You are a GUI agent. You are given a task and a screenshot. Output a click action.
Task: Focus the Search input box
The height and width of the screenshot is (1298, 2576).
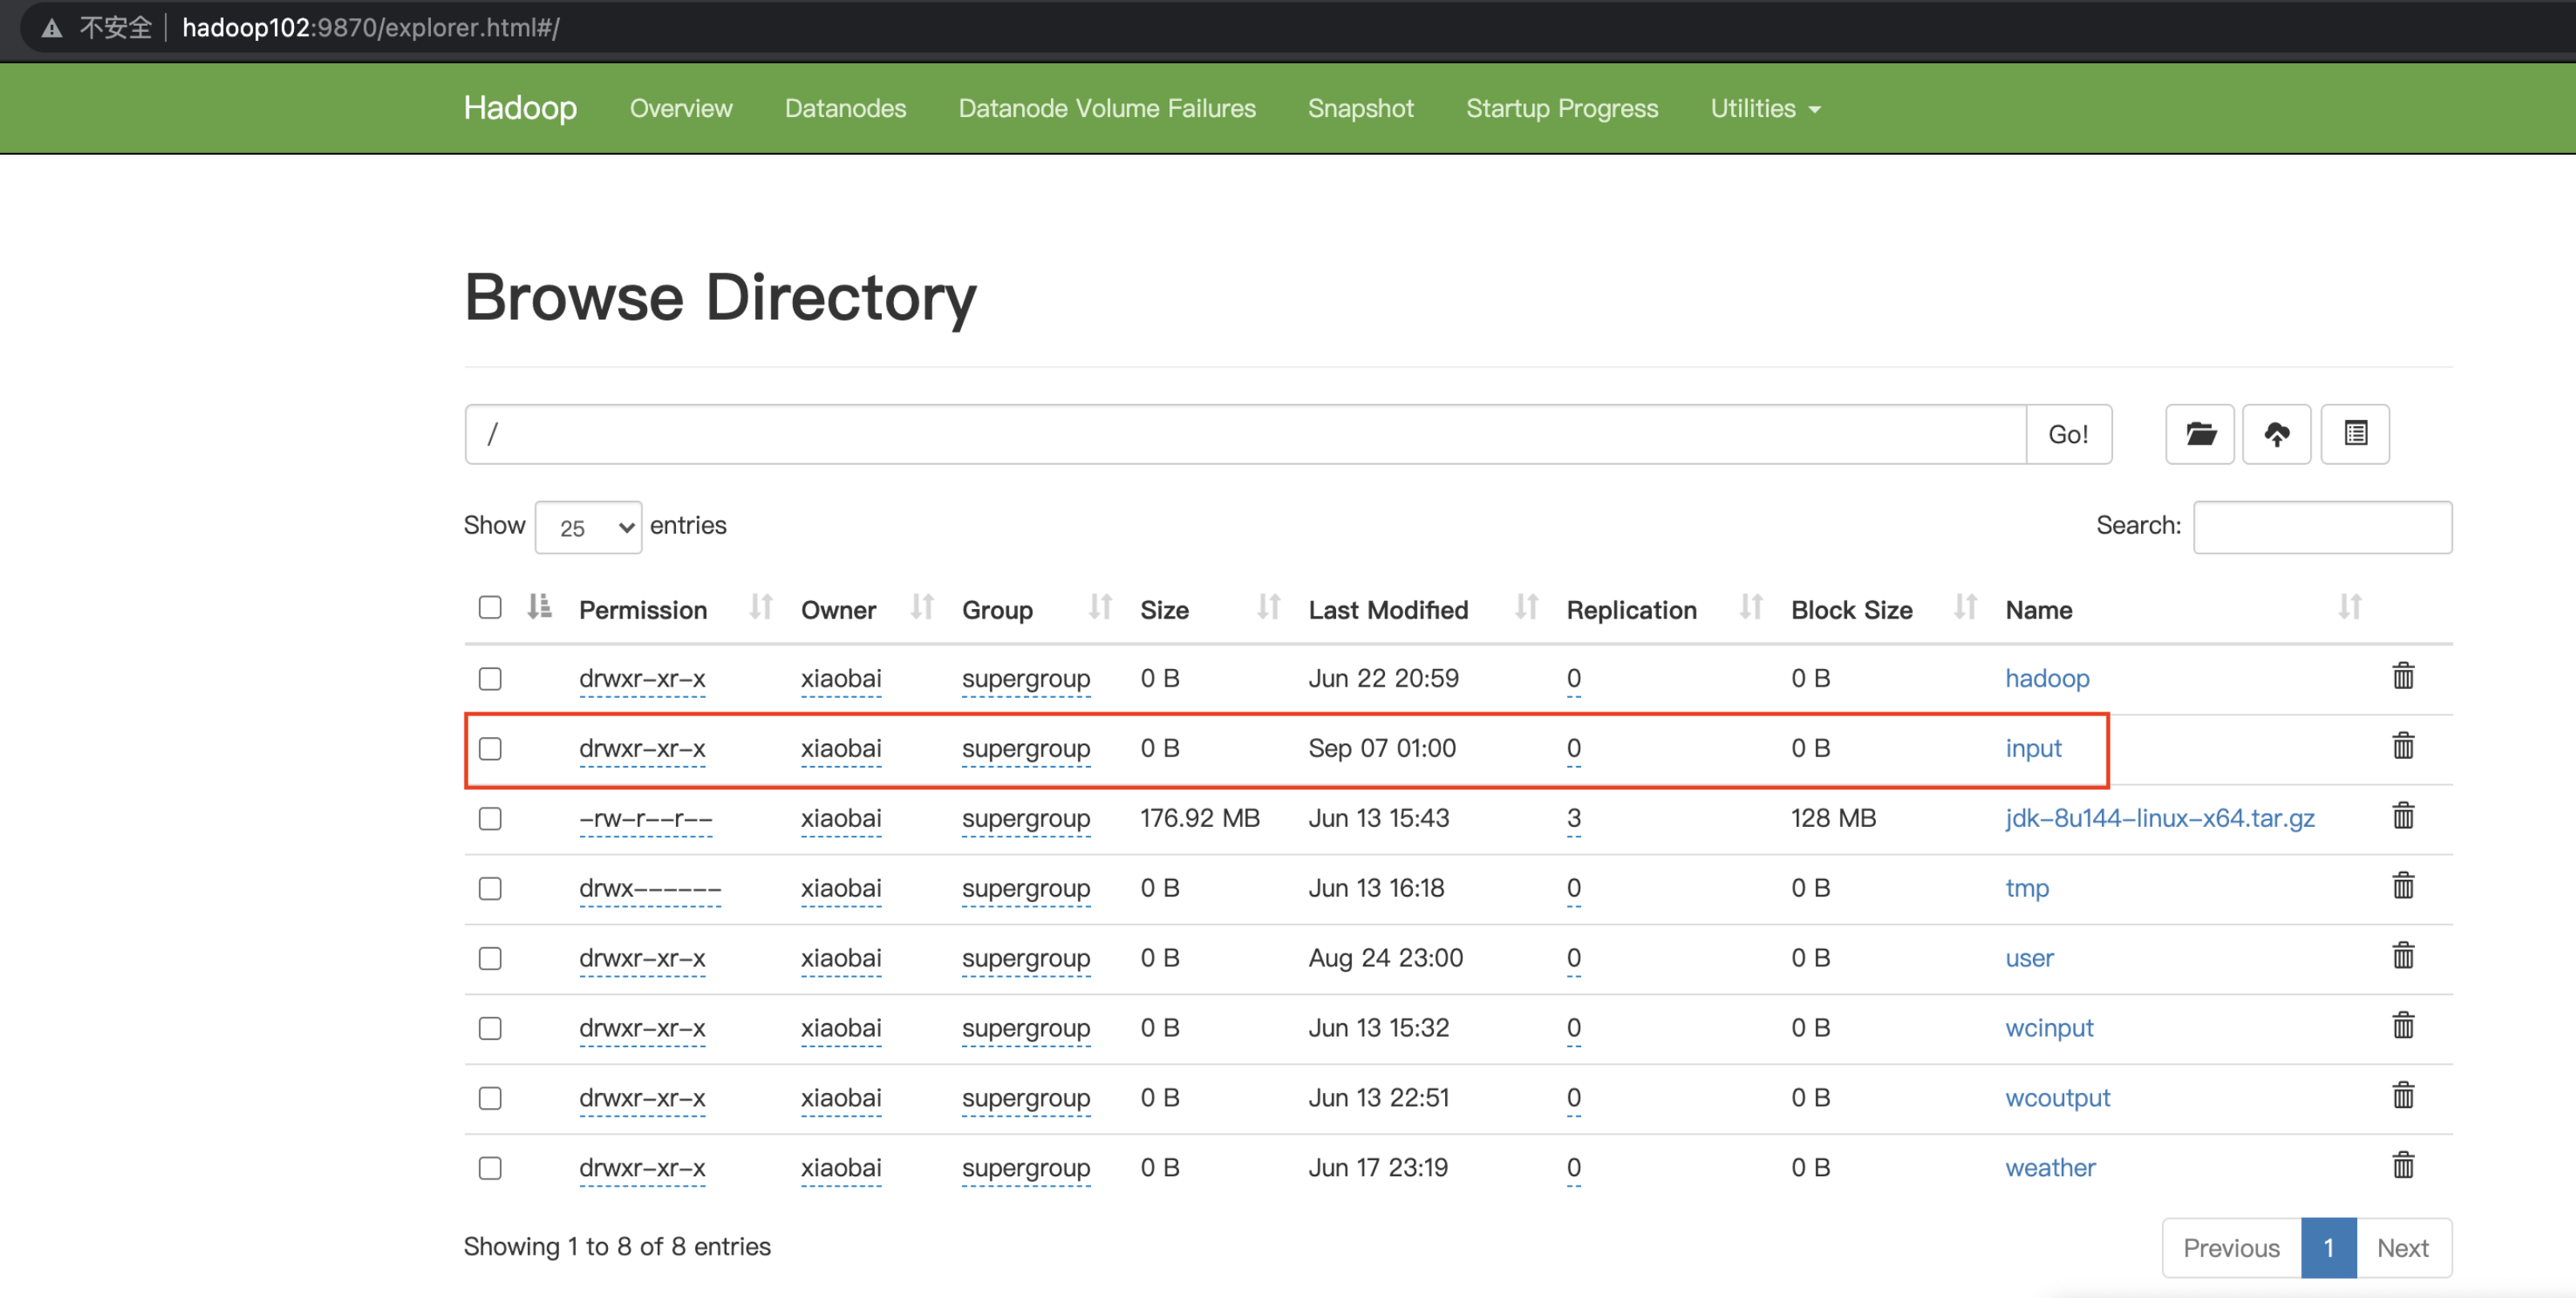point(2322,527)
